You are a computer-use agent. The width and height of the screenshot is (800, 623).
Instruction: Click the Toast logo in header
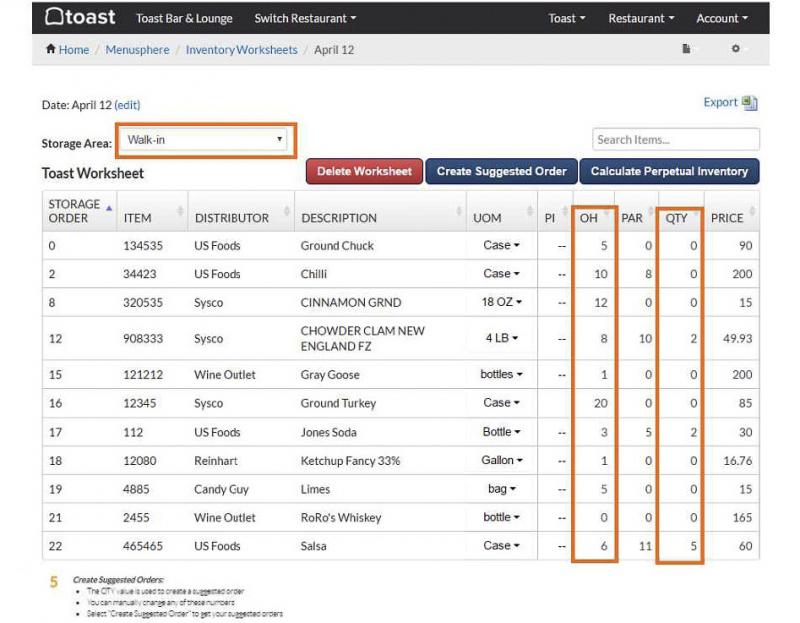[x=80, y=17]
